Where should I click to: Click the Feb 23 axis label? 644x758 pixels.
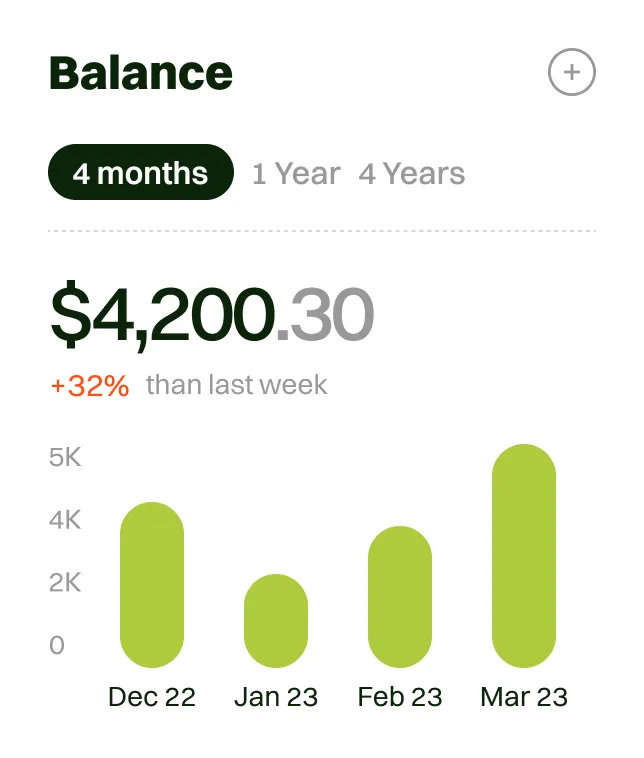[400, 697]
